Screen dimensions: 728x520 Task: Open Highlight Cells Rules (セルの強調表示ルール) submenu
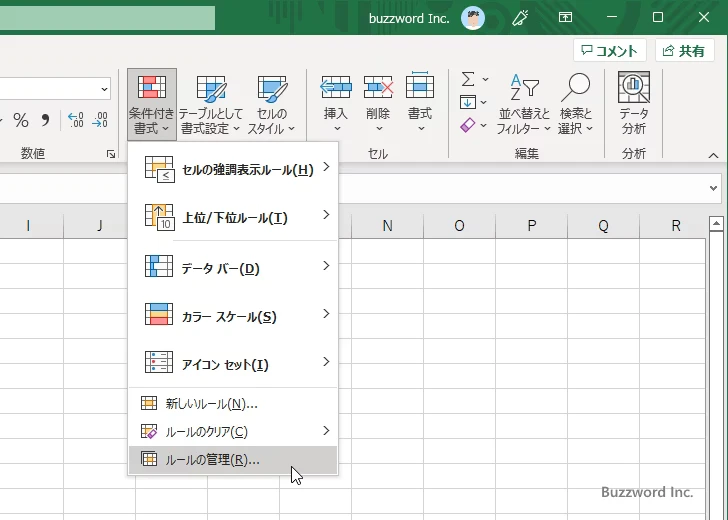(x=234, y=169)
